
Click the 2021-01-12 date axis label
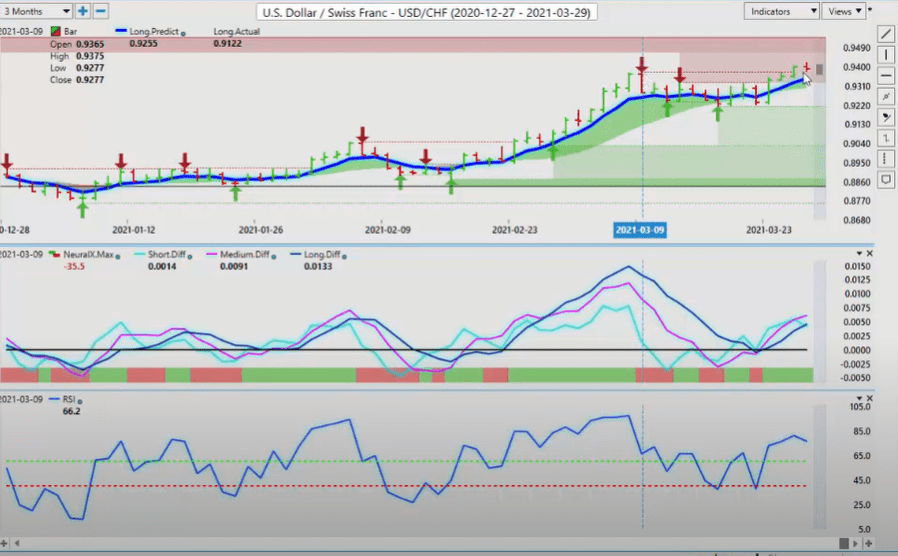133,230
